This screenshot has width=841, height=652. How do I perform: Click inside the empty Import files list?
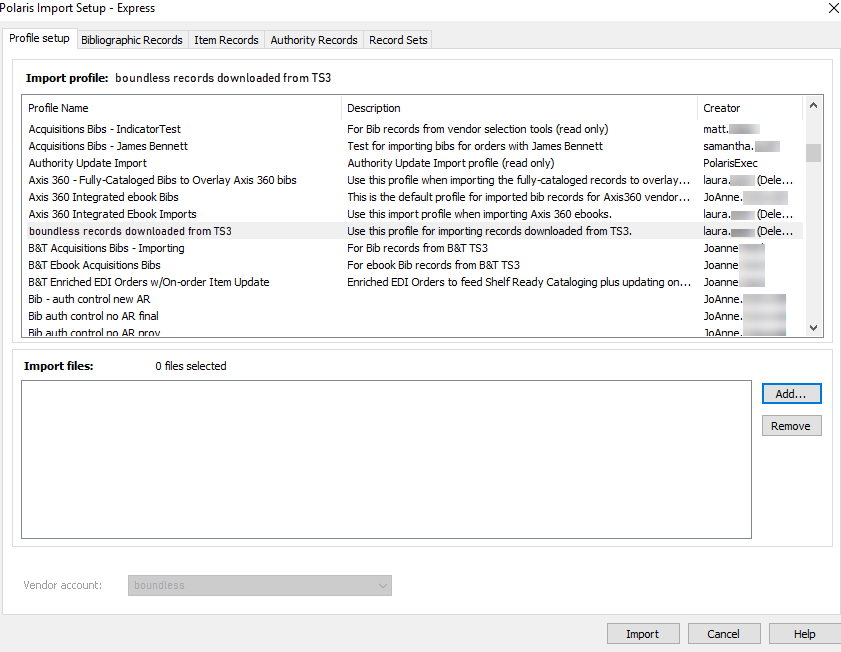[385, 459]
